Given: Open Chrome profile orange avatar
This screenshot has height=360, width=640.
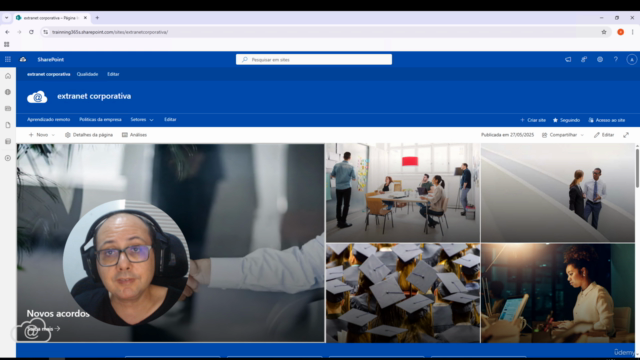Looking at the screenshot, I should [620, 32].
